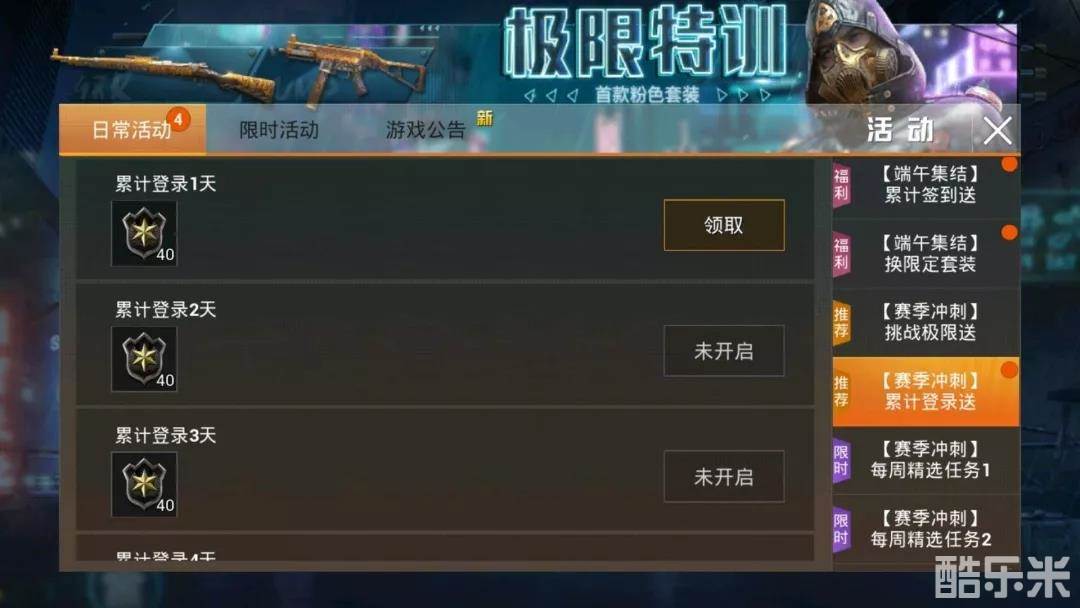Click the 福利 tag beside 累计签到送
Image resolution: width=1080 pixels, height=608 pixels.
tap(841, 185)
